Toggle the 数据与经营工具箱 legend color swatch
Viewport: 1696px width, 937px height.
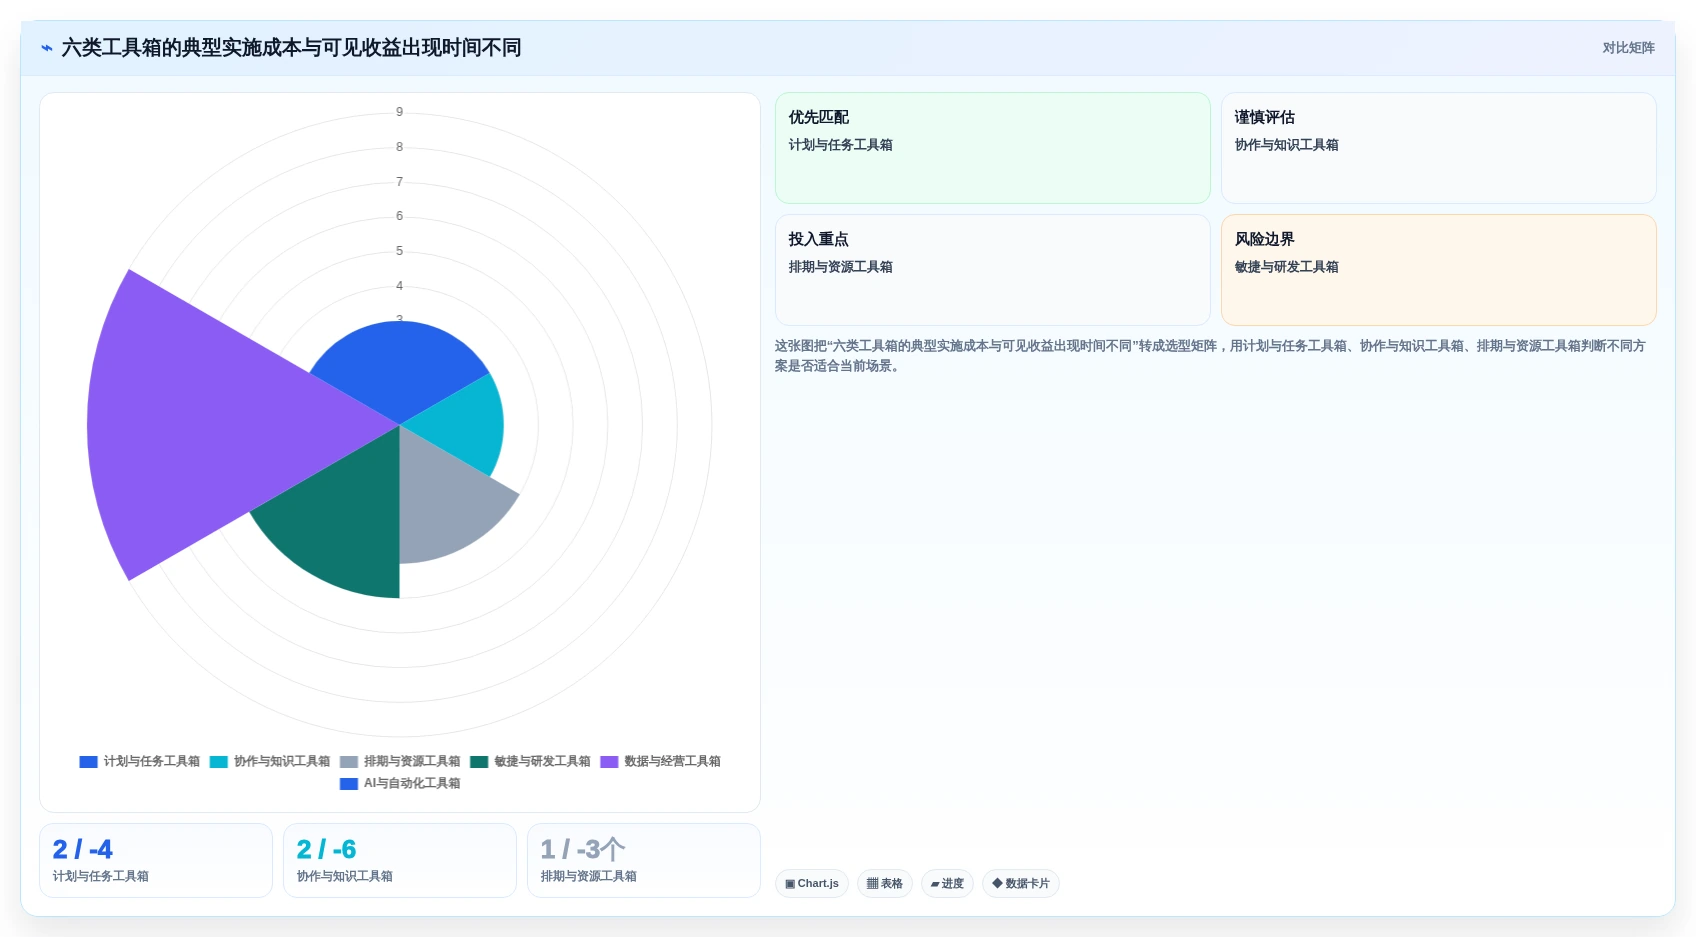point(609,762)
